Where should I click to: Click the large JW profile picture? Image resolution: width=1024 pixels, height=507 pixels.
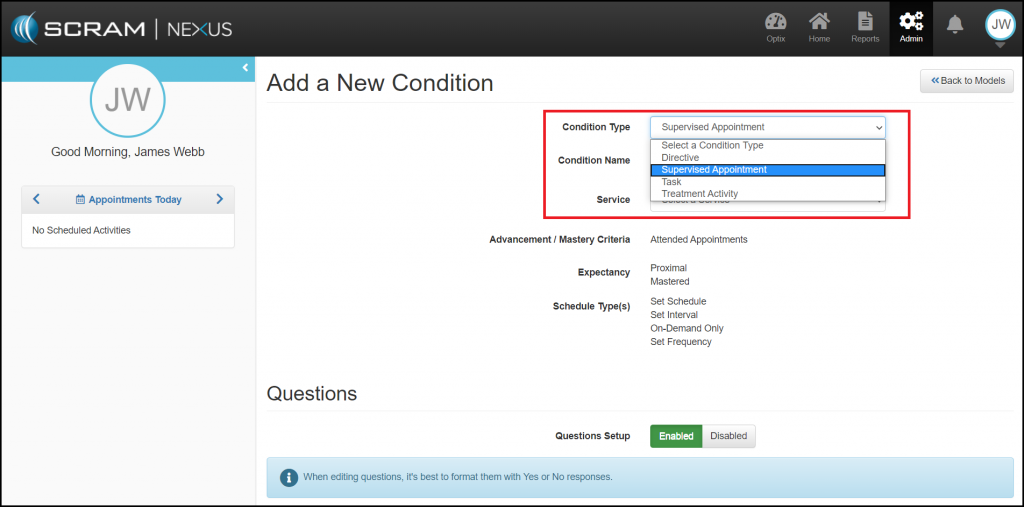coord(127,100)
